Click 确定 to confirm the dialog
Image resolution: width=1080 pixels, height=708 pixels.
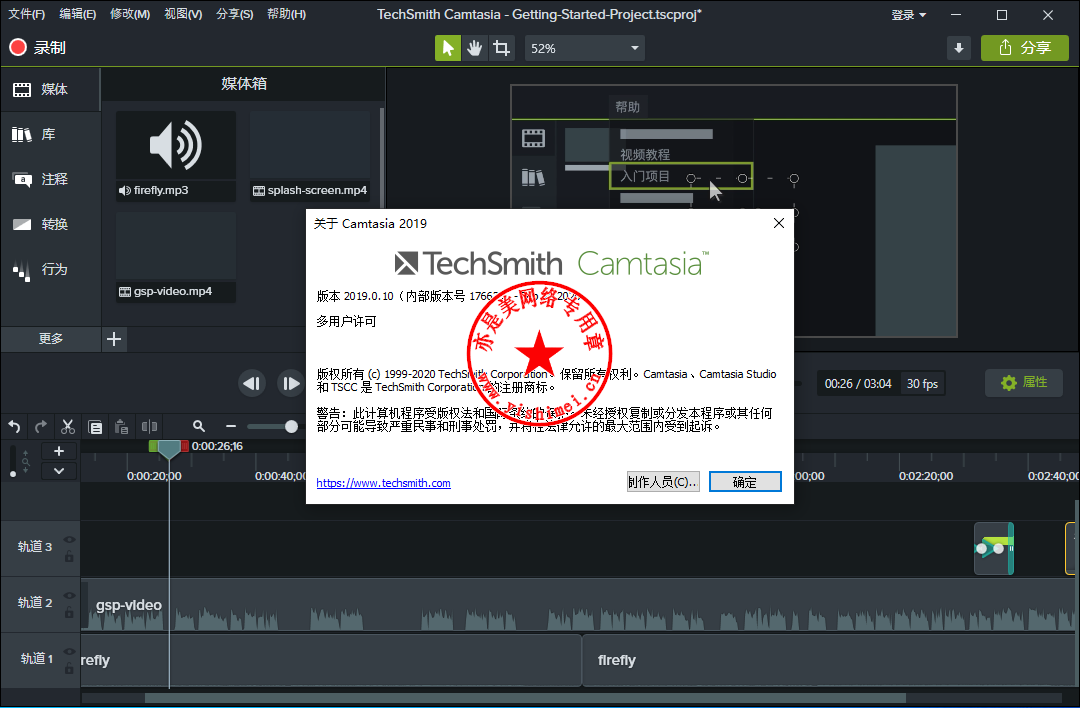[x=745, y=481]
